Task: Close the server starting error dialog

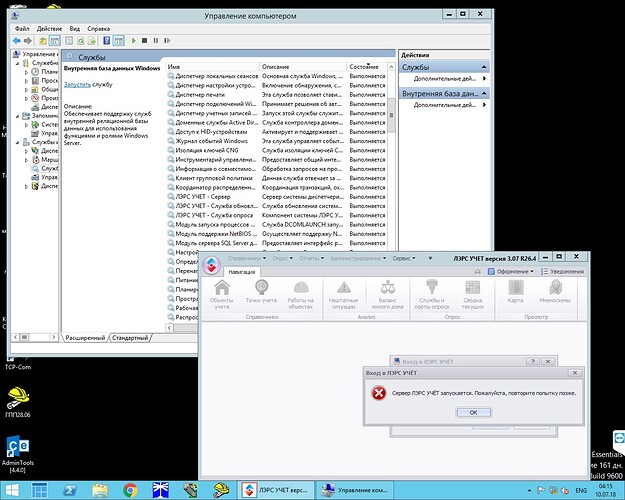Action: click(x=575, y=373)
